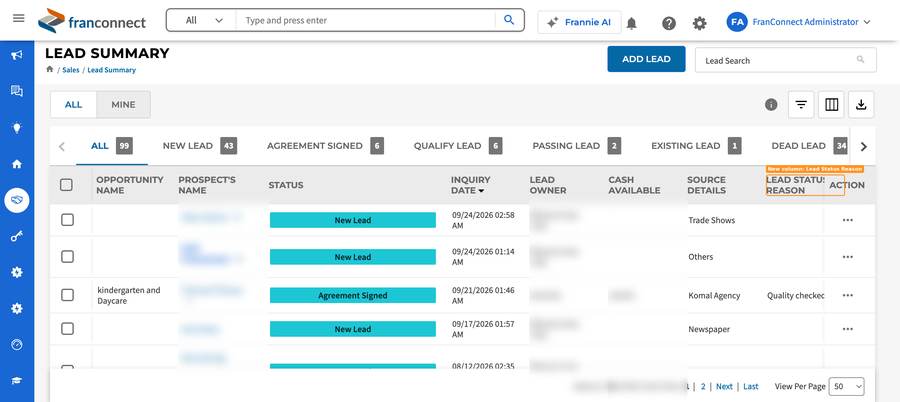Switch to the ALL leads toggle
This screenshot has height=402, width=900.
pos(73,105)
